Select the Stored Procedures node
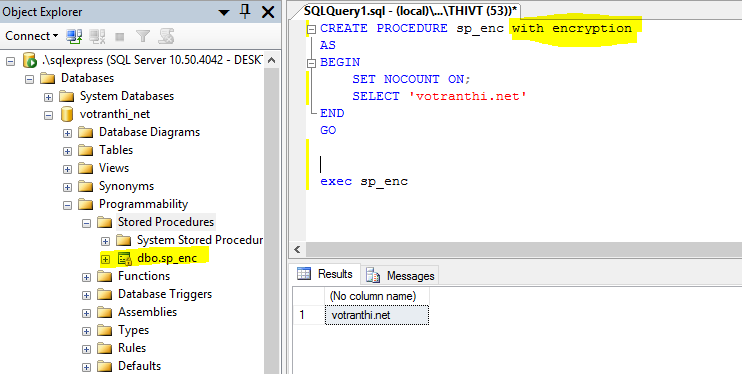Viewport: 742px width, 374px height. coord(166,222)
